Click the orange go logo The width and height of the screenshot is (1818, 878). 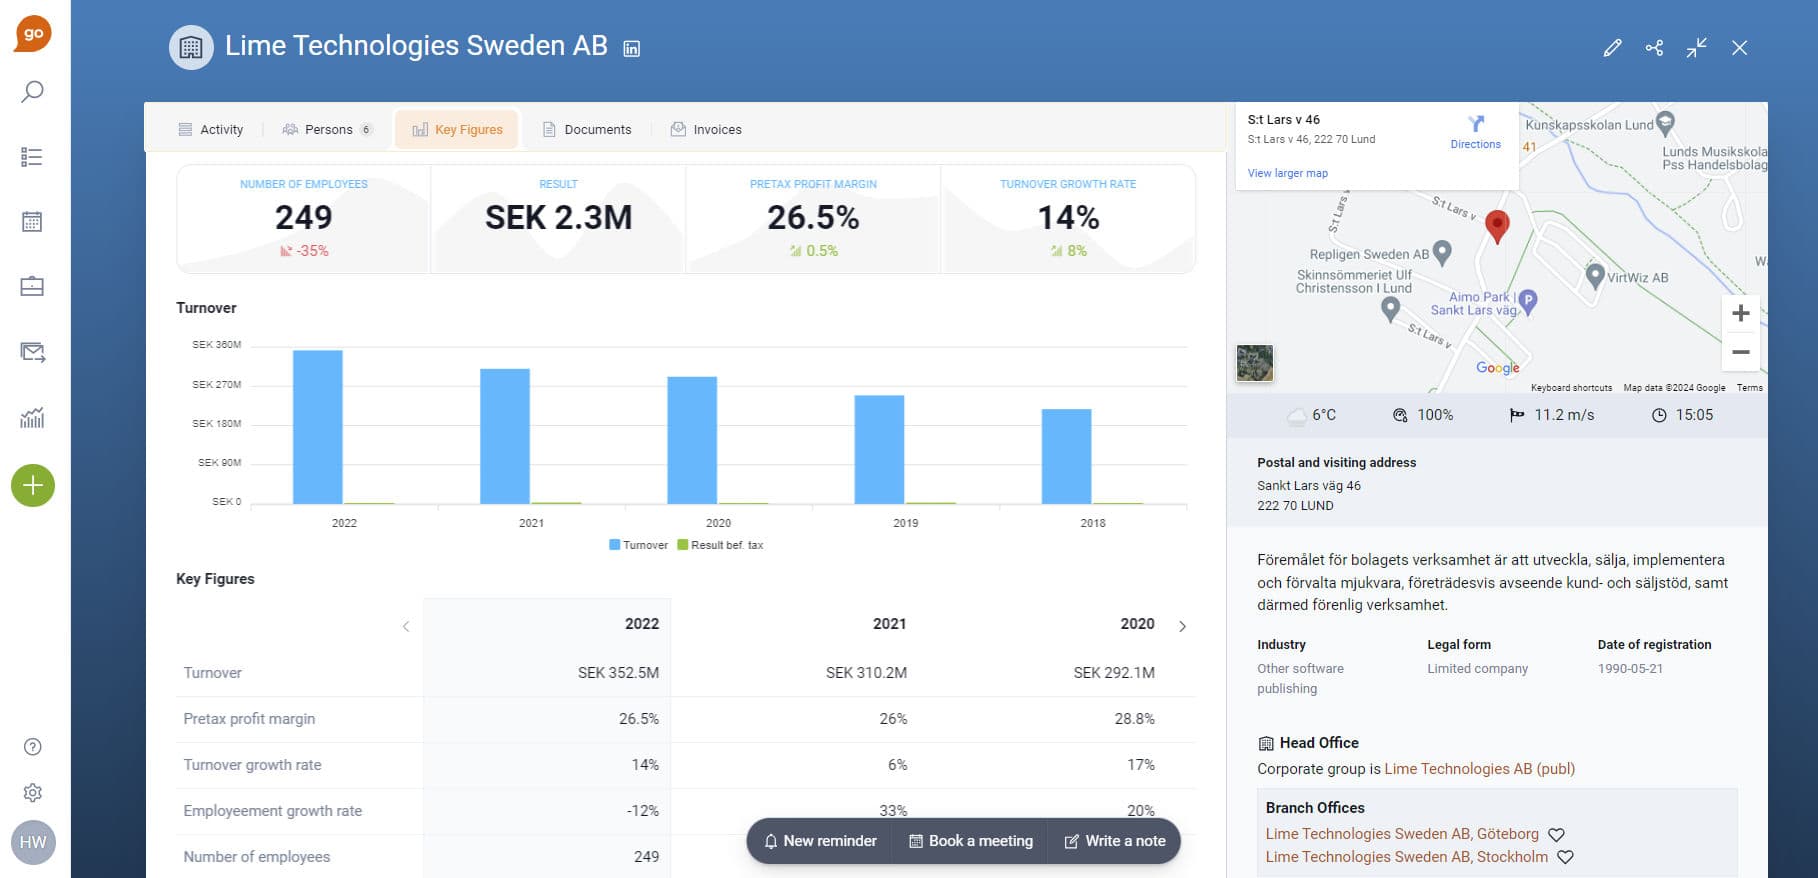click(x=33, y=33)
